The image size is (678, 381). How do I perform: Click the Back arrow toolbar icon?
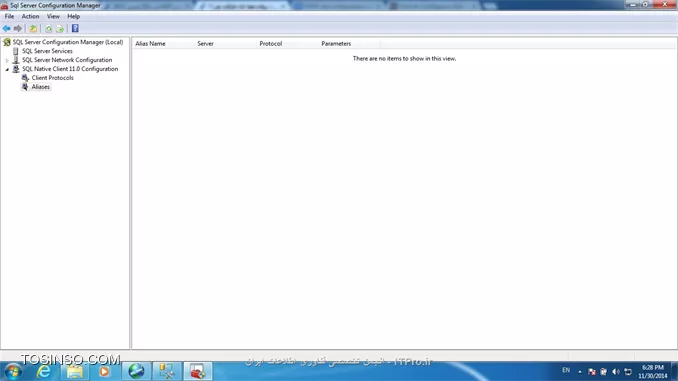click(6, 29)
